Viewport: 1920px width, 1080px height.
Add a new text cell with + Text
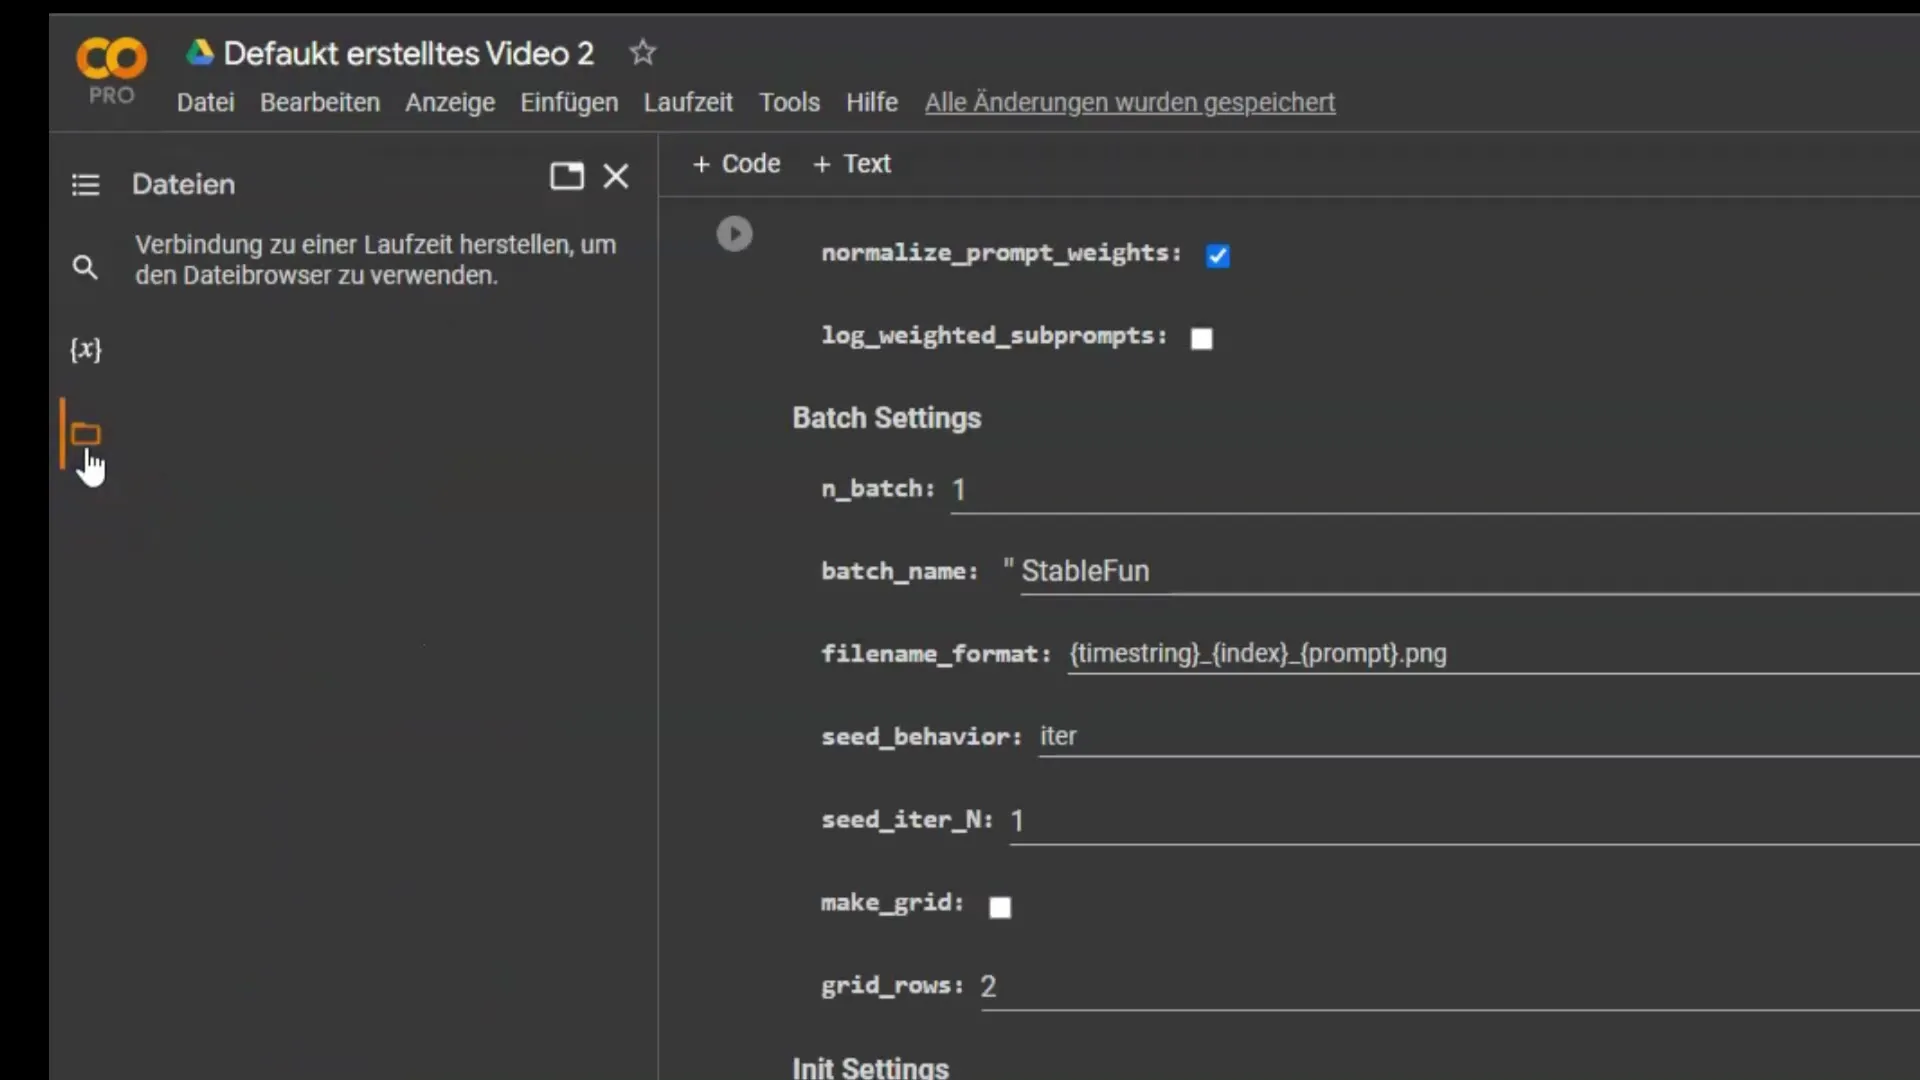[852, 164]
